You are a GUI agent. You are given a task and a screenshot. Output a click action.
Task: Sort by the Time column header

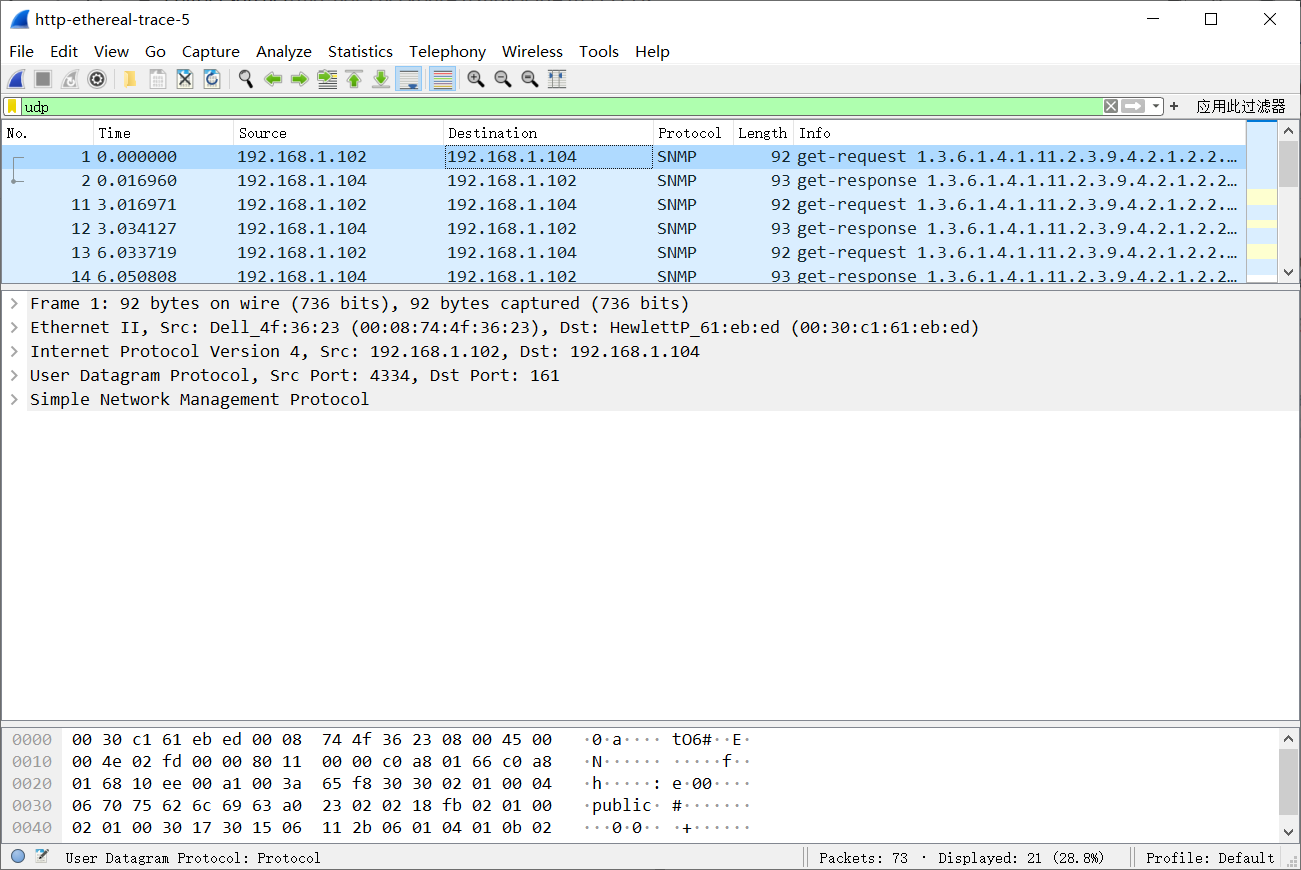click(164, 133)
